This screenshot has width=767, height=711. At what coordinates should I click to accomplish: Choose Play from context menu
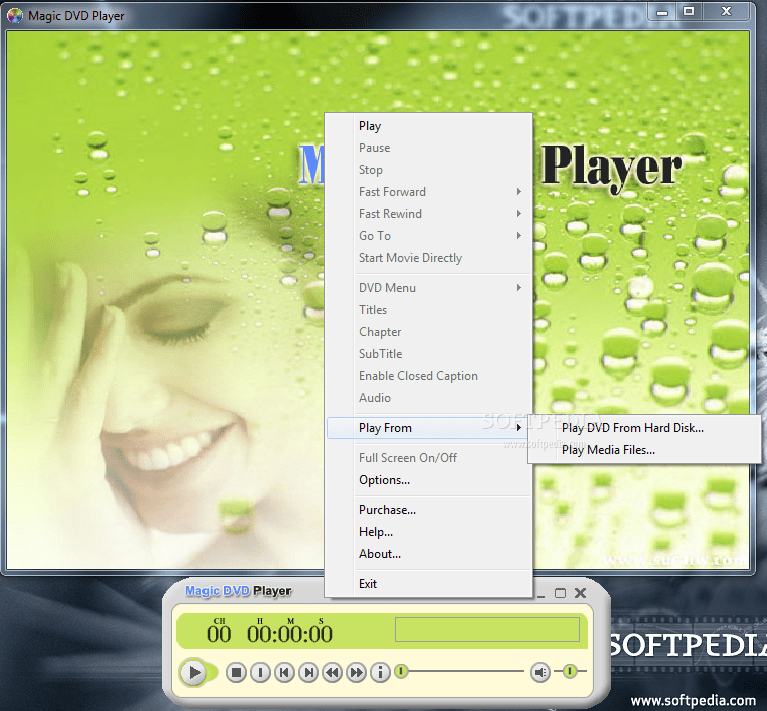429,126
